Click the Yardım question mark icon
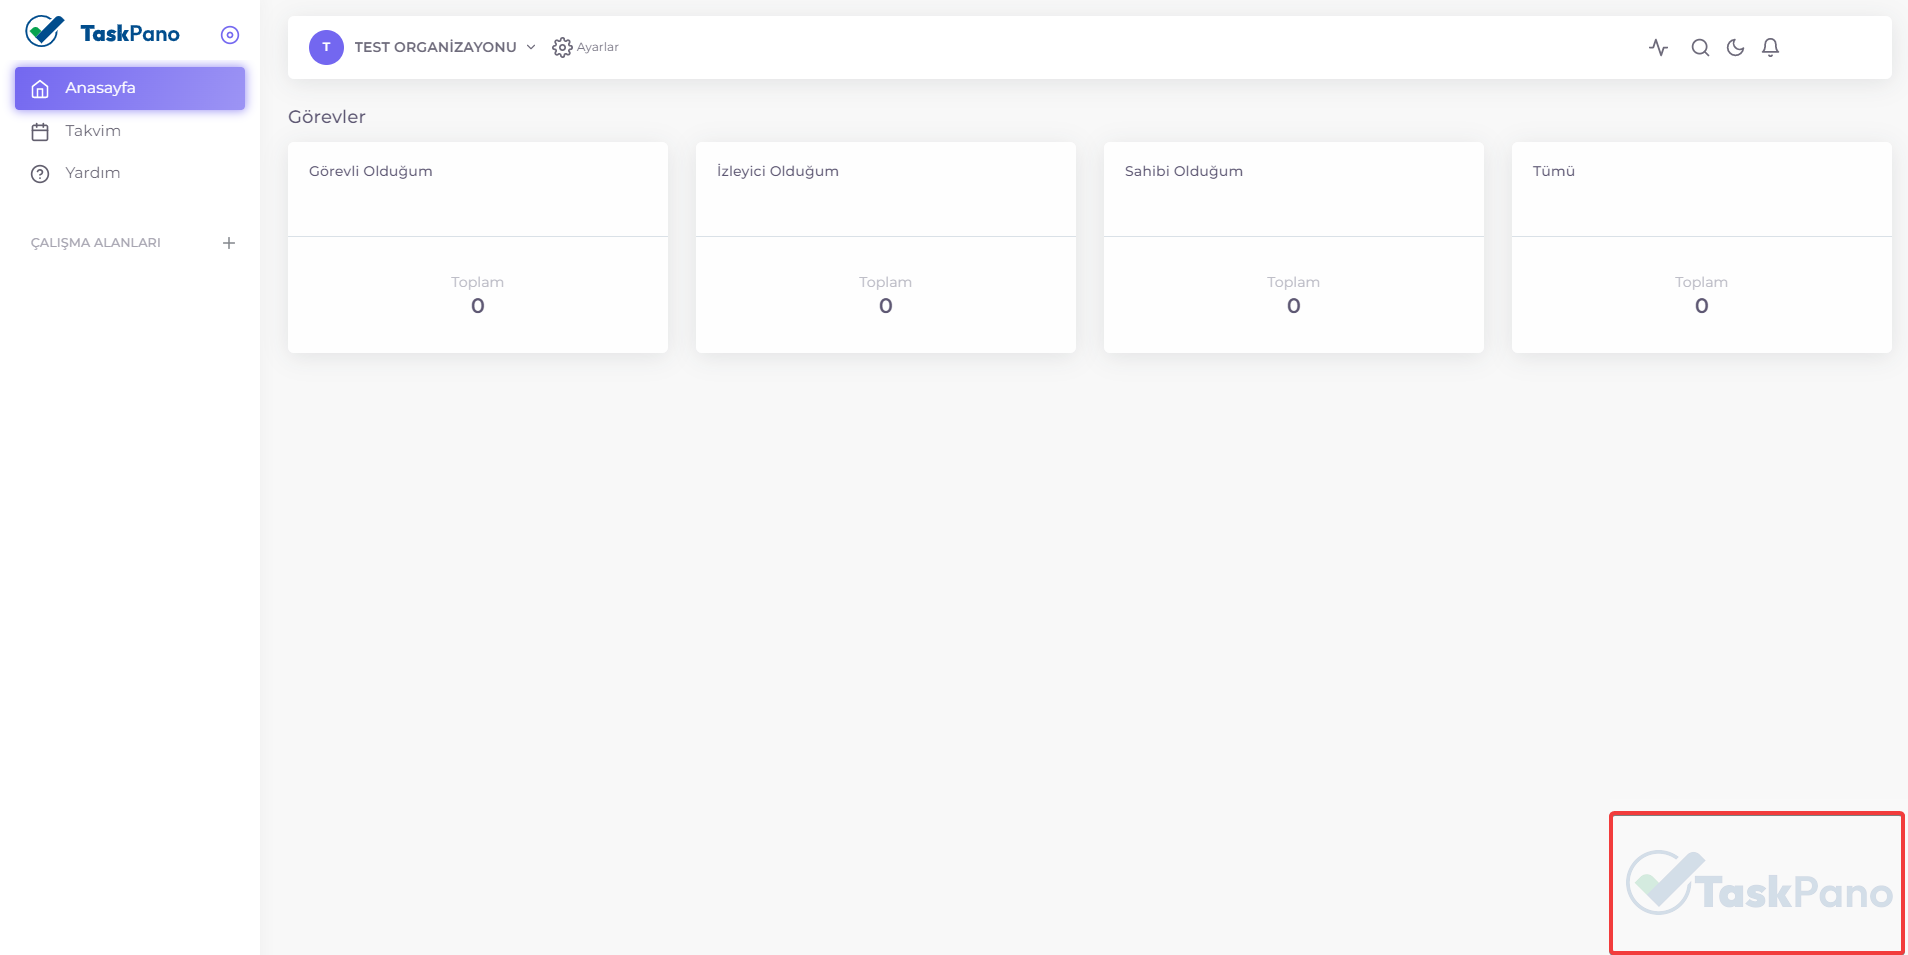This screenshot has width=1908, height=955. pos(40,174)
